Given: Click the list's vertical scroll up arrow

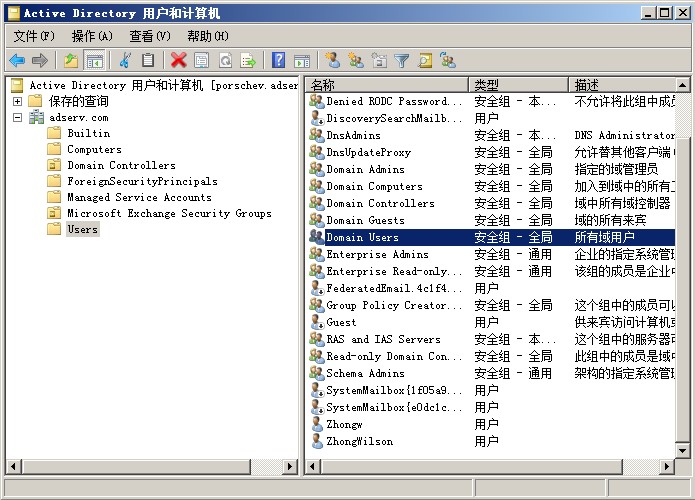Looking at the screenshot, I should pyautogui.click(x=683, y=85).
